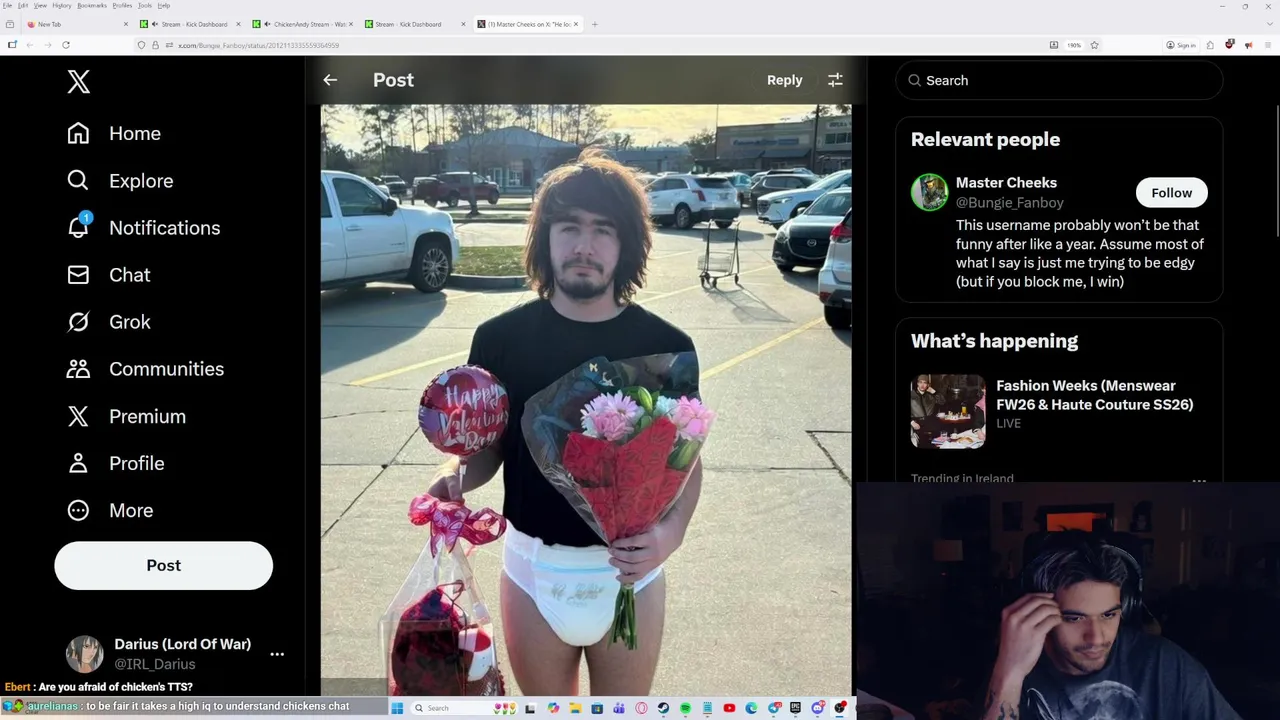Open Notifications with the bell icon

pos(142,227)
